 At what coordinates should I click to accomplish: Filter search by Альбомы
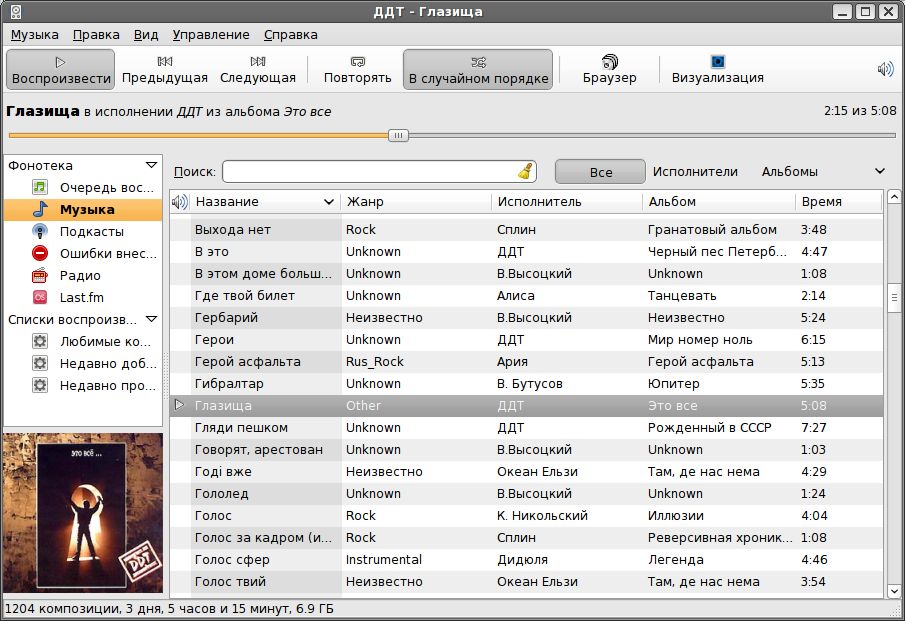coord(789,172)
